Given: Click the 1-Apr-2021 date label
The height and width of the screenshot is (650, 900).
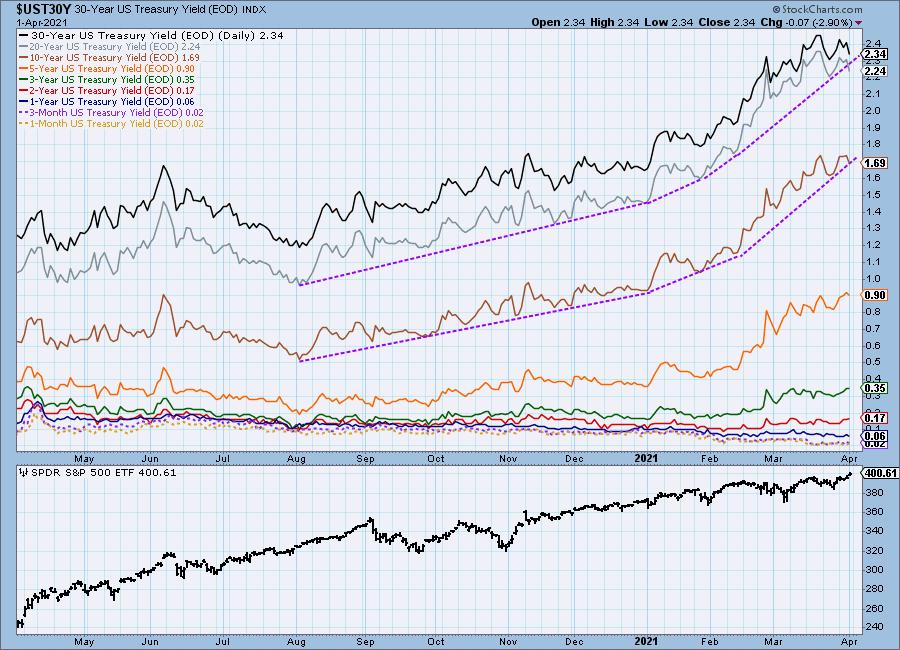Looking at the screenshot, I should click(x=42, y=22).
